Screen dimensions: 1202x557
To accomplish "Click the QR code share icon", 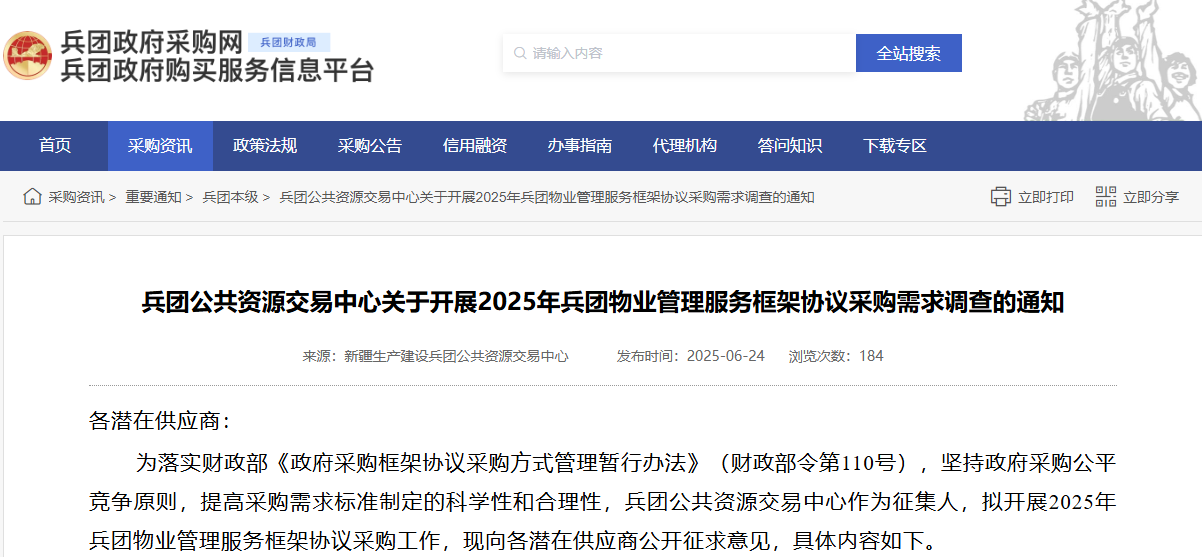I will (1105, 197).
